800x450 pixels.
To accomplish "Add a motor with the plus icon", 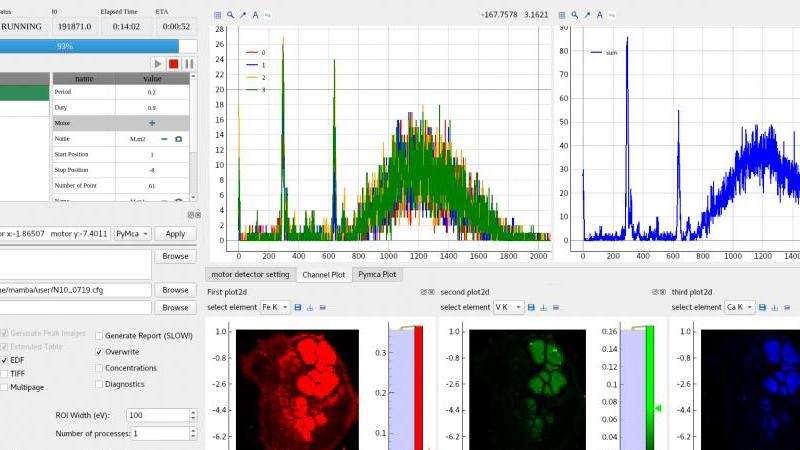I will [x=152, y=123].
